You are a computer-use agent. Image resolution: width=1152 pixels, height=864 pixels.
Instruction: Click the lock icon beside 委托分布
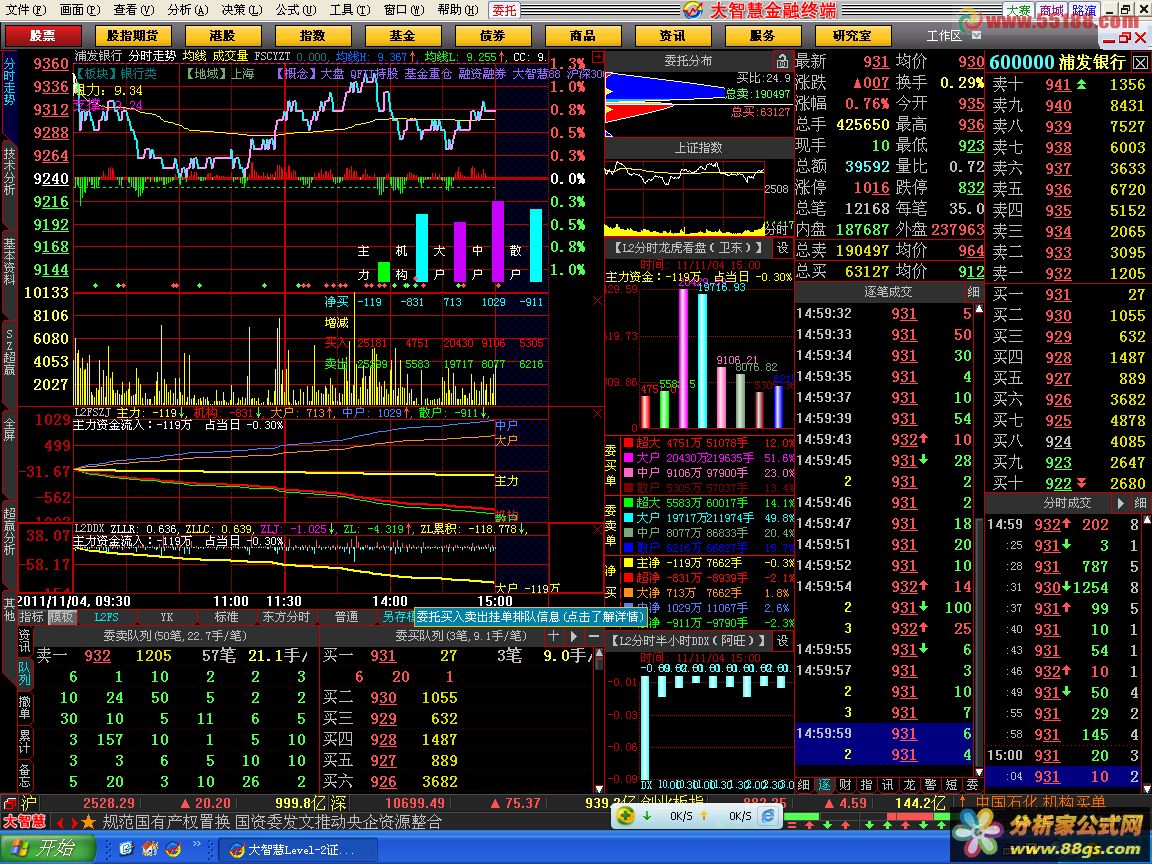[x=782, y=61]
